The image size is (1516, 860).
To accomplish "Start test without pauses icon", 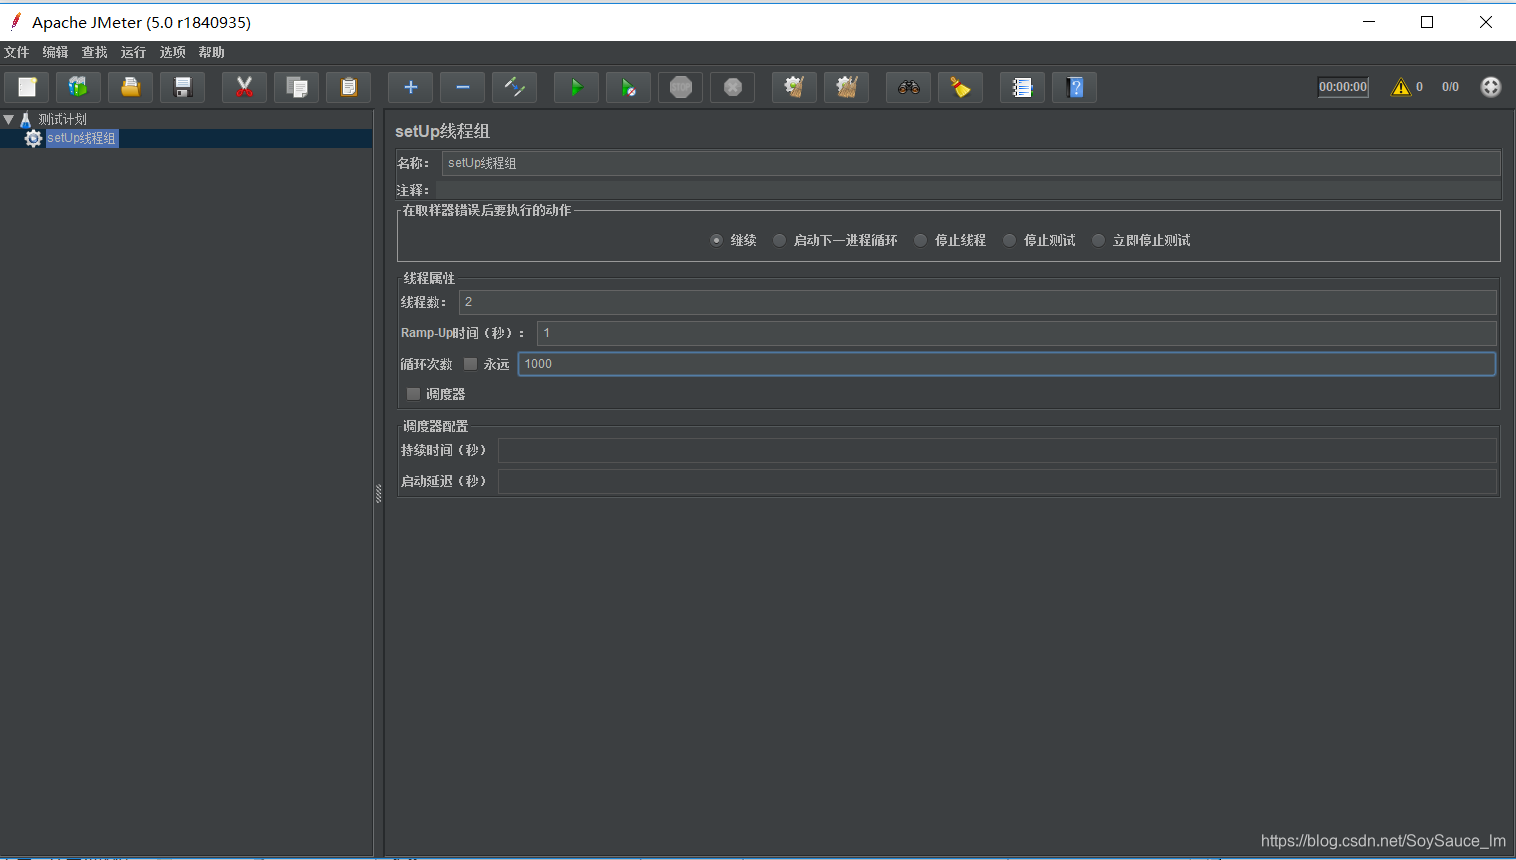I will point(628,88).
